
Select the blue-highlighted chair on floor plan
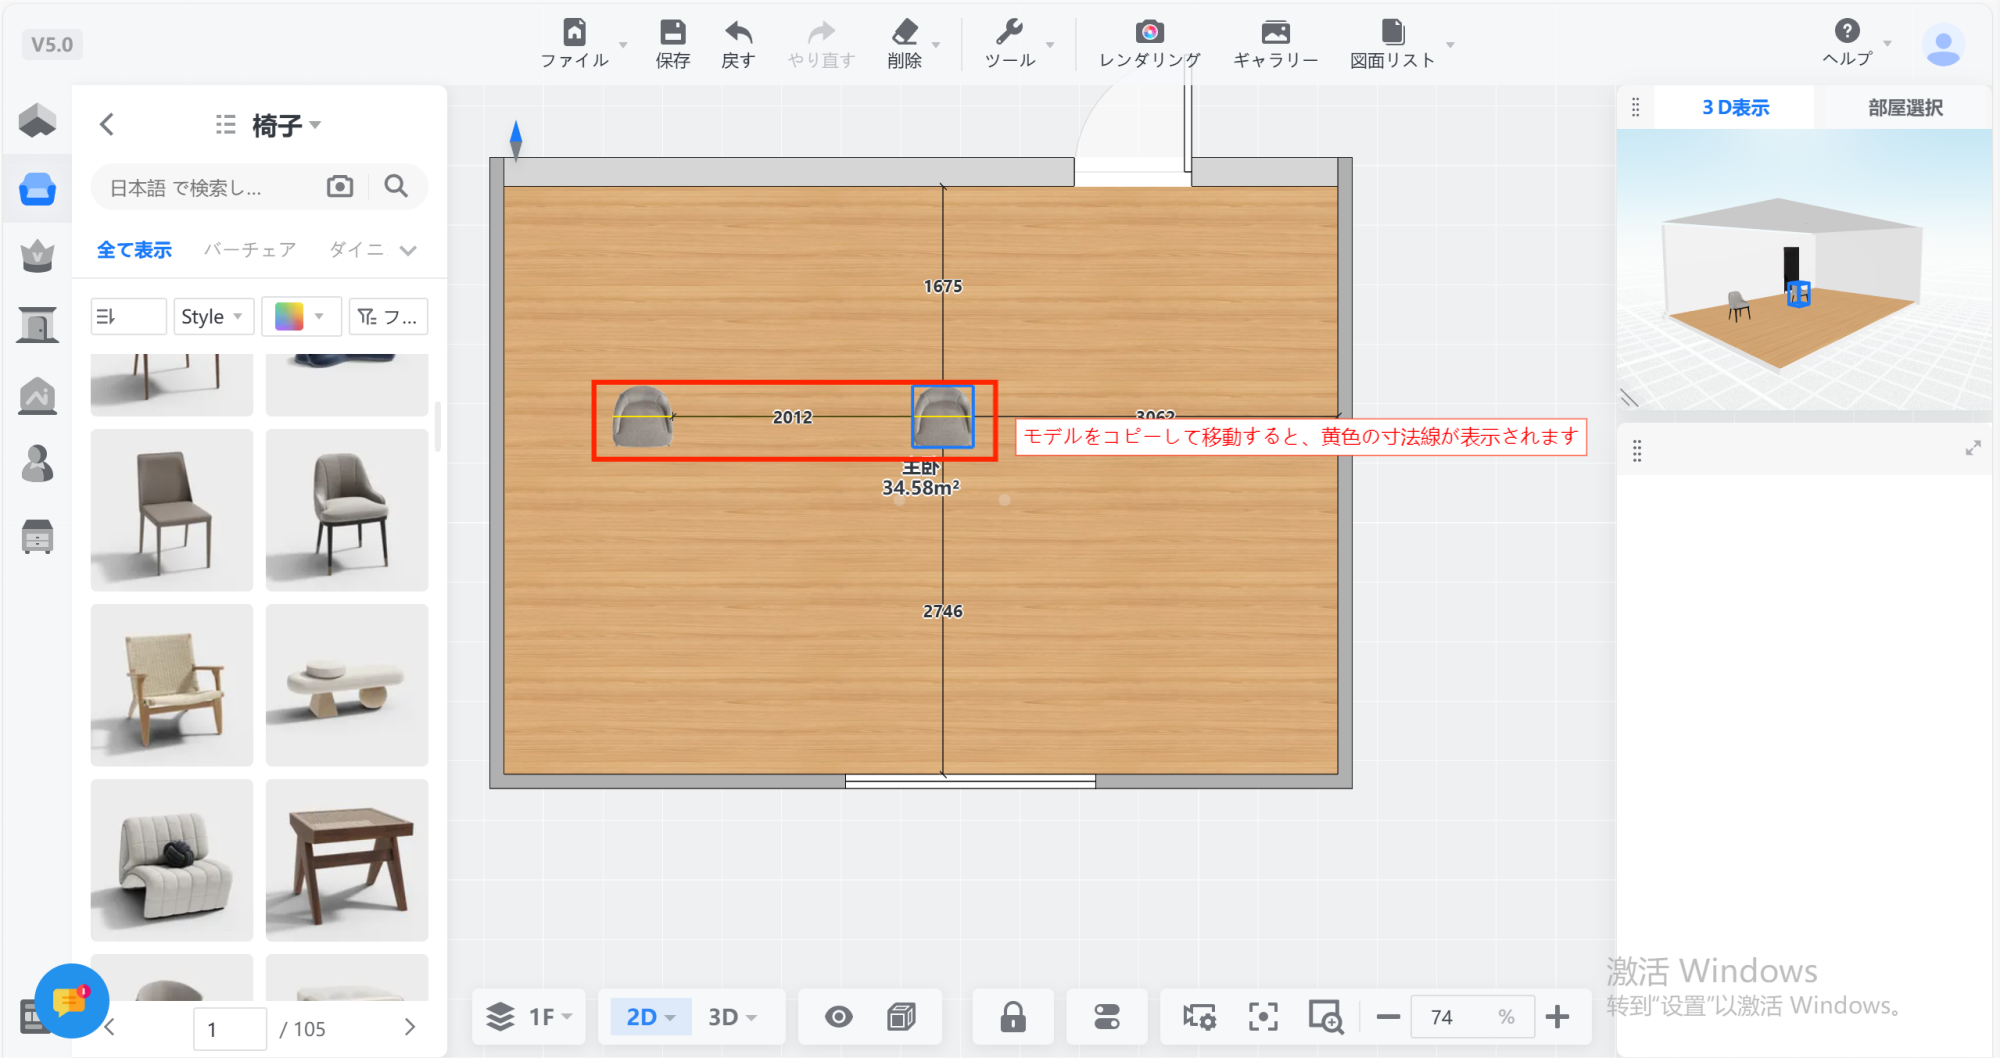(x=942, y=416)
